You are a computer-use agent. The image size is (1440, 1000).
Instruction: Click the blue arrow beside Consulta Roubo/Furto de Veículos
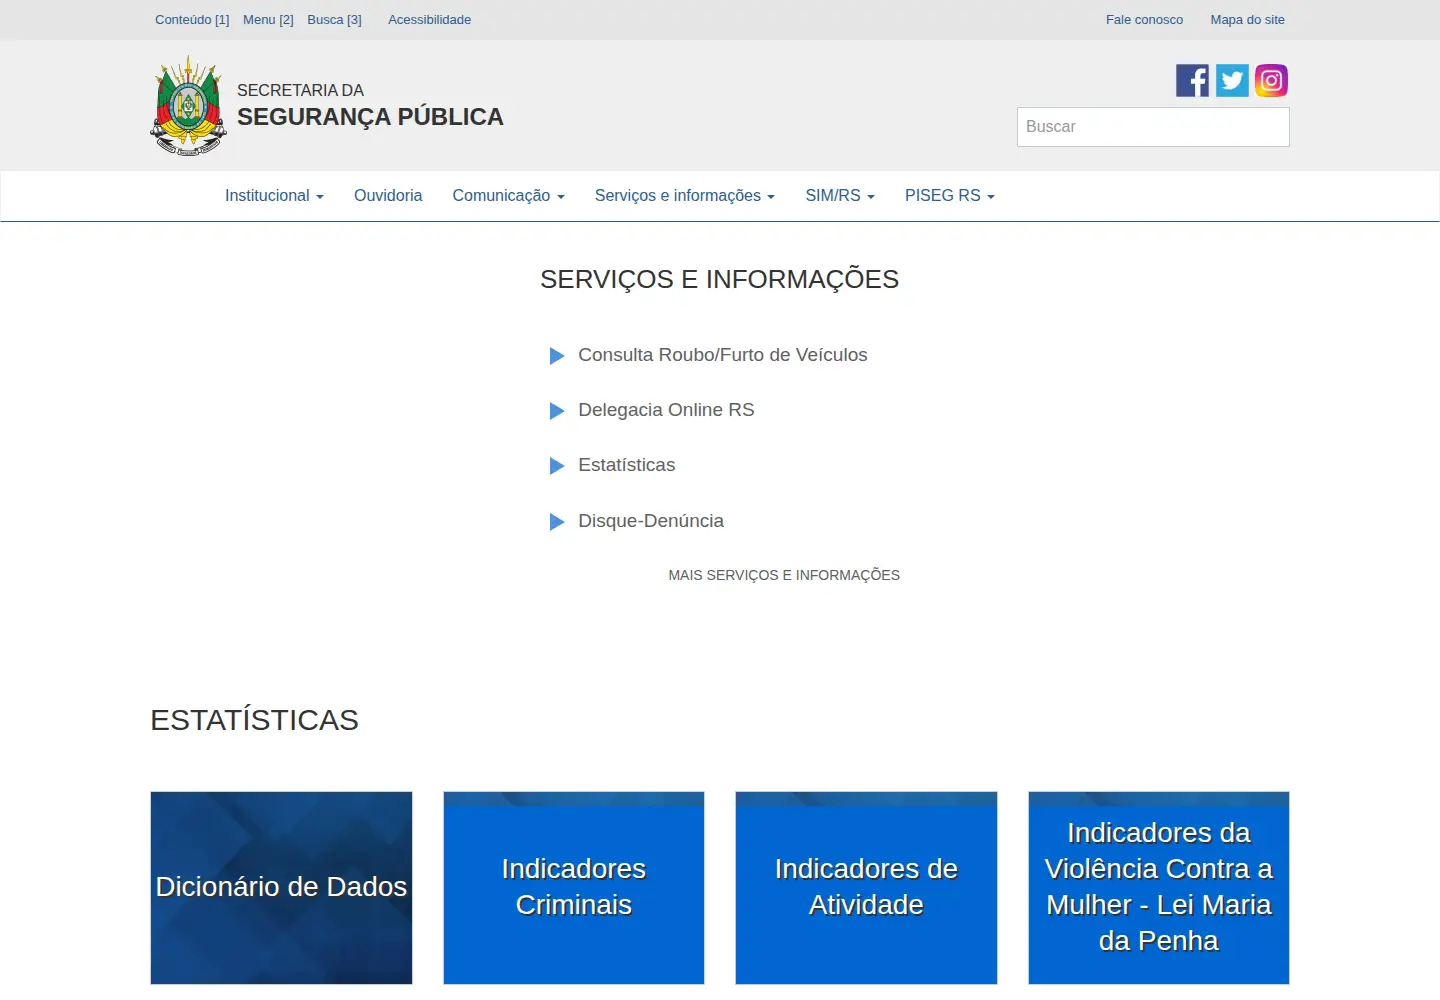click(557, 356)
